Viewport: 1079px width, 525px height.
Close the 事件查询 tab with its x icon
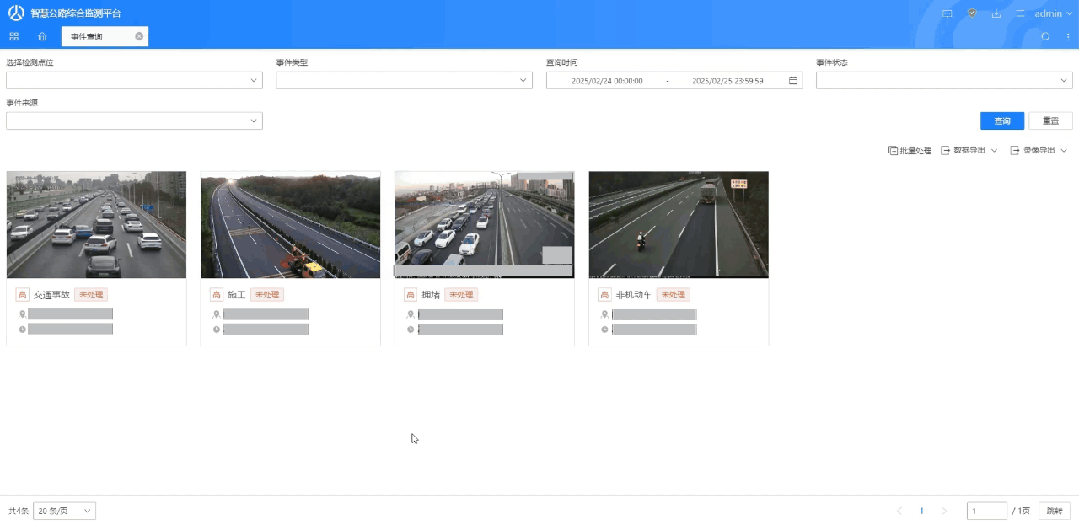[x=139, y=36]
